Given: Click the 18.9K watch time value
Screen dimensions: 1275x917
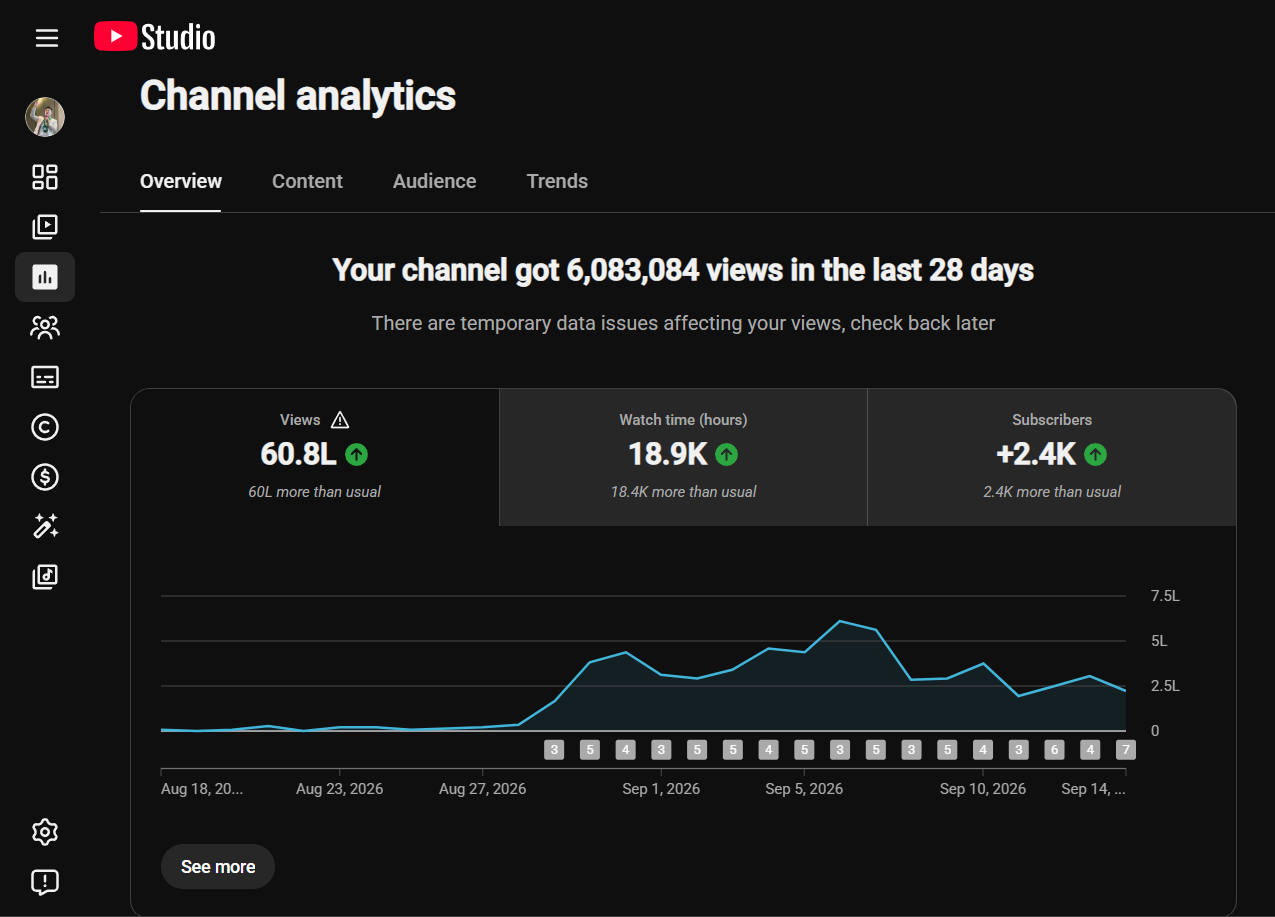Looking at the screenshot, I should click(x=668, y=454).
